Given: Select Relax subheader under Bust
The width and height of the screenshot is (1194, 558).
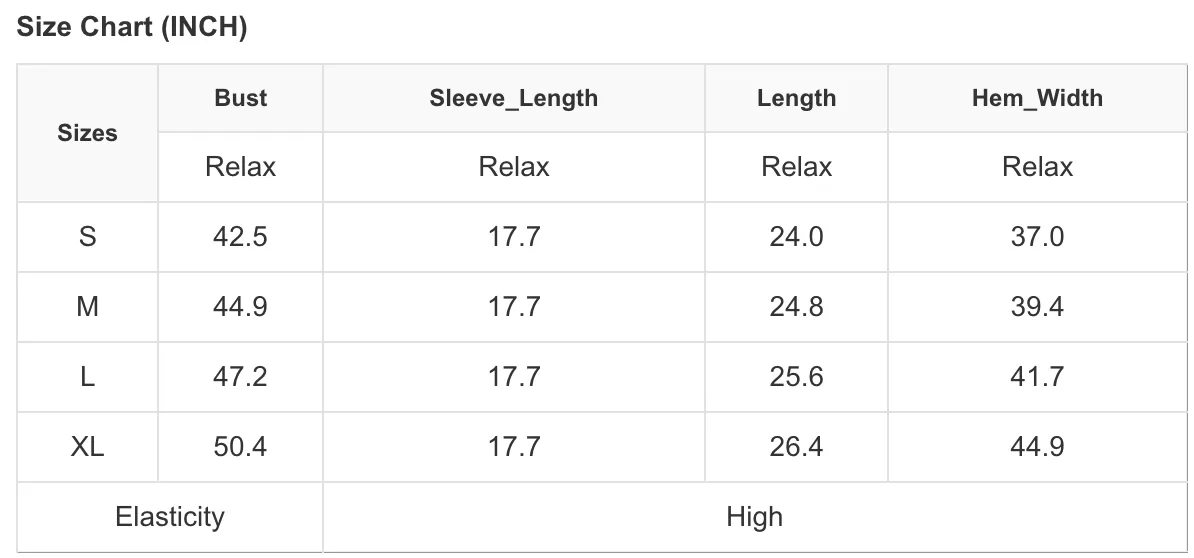Looking at the screenshot, I should coord(241,167).
